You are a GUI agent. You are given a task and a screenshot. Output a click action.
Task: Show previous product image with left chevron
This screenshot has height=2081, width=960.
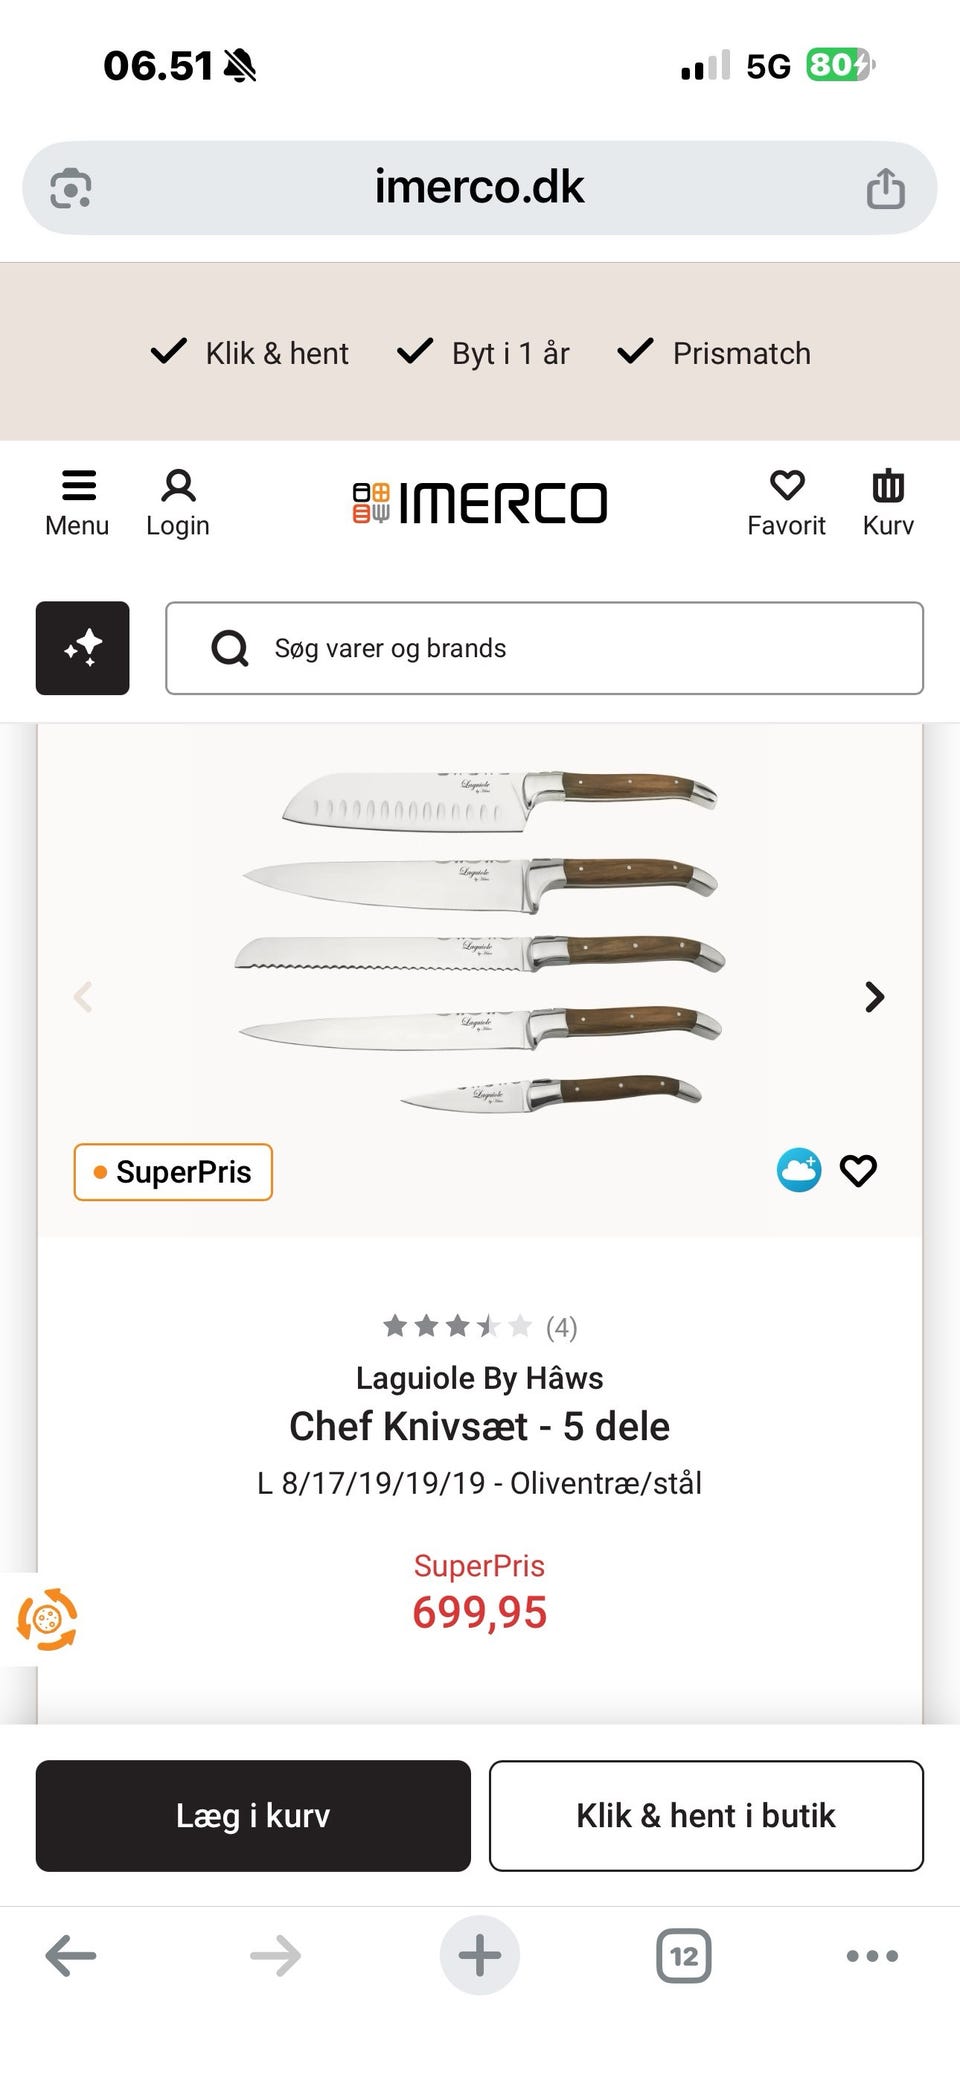(84, 997)
